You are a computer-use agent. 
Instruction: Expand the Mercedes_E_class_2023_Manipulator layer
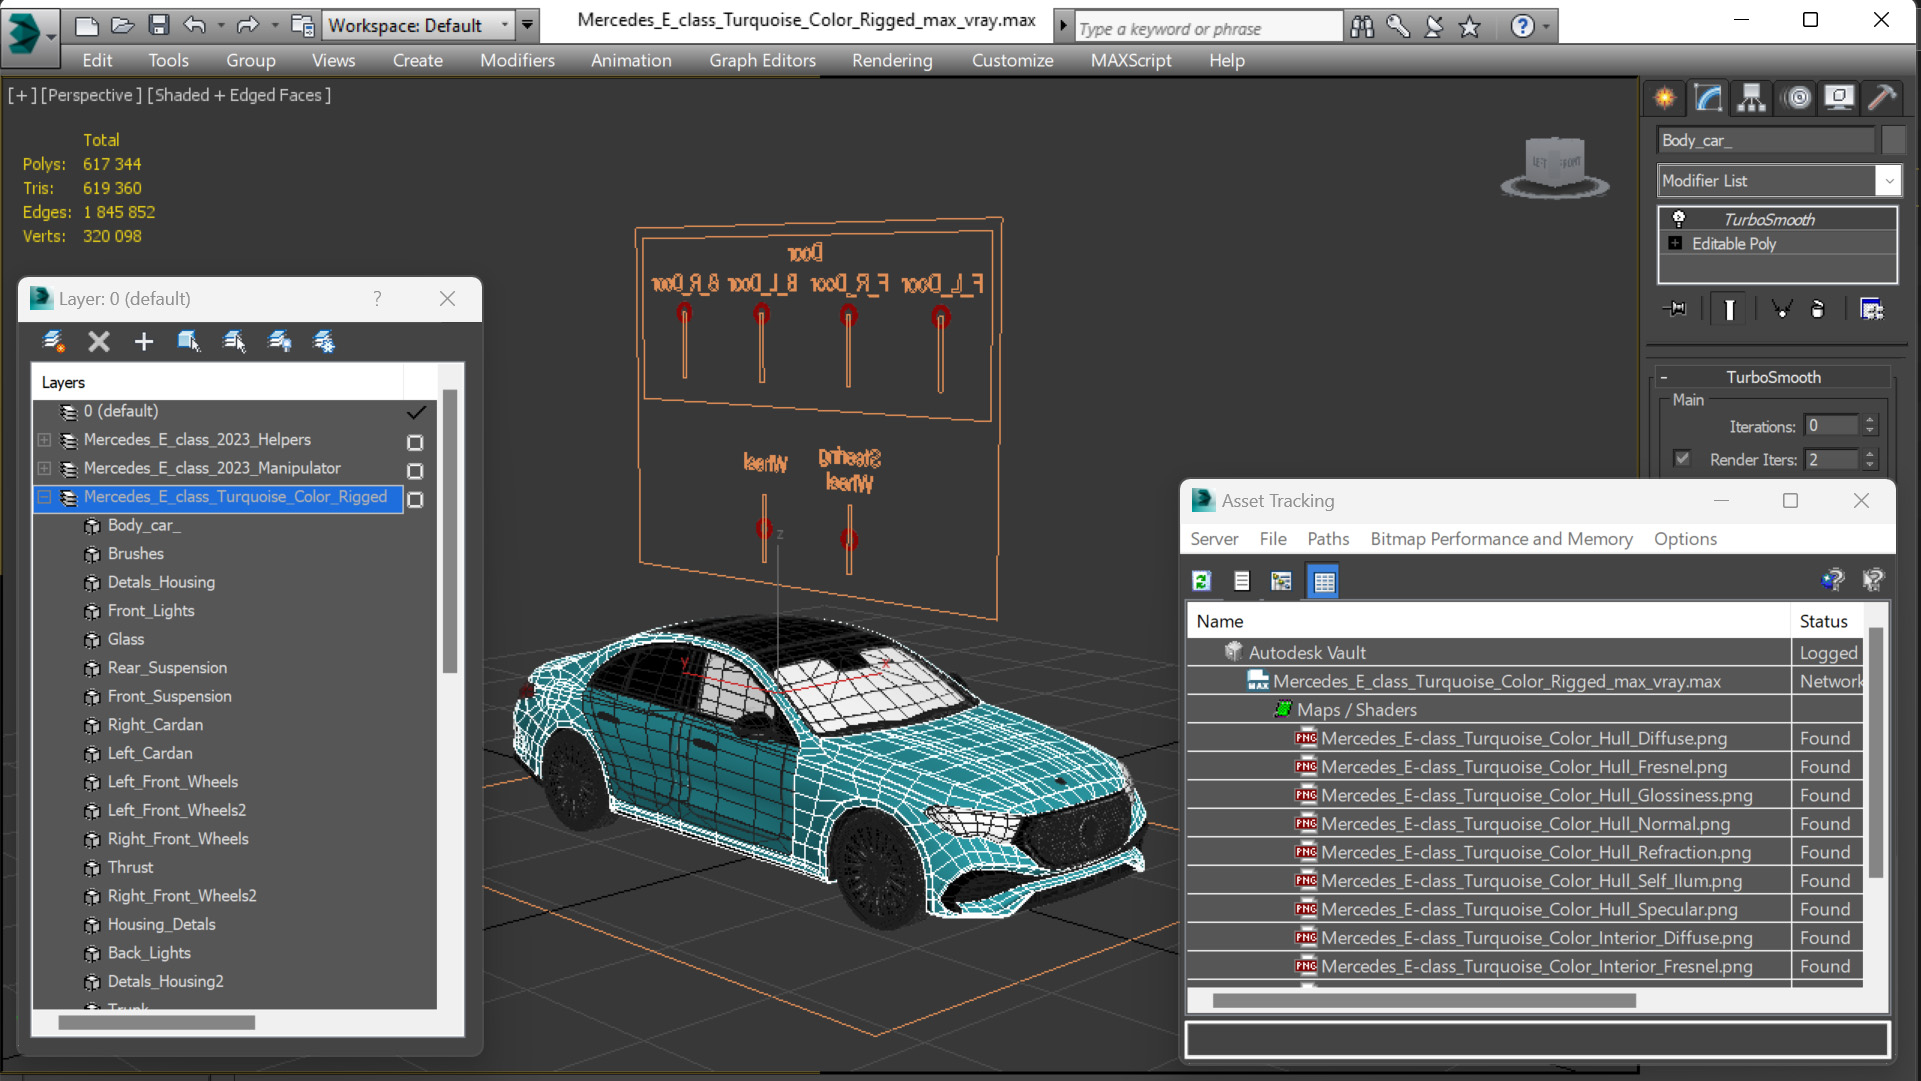(45, 469)
